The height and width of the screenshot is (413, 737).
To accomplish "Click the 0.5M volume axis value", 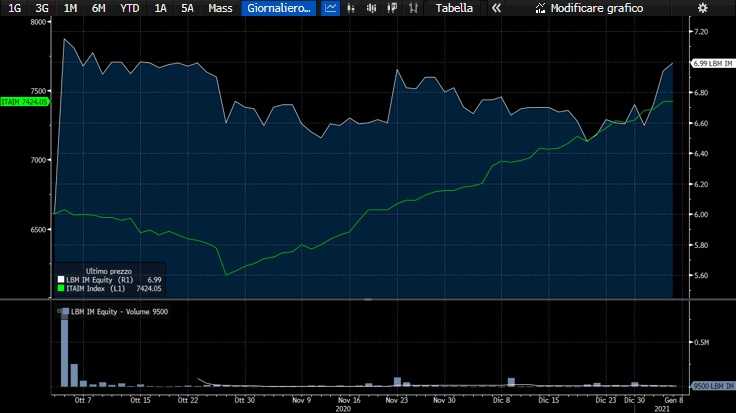I will pos(701,343).
